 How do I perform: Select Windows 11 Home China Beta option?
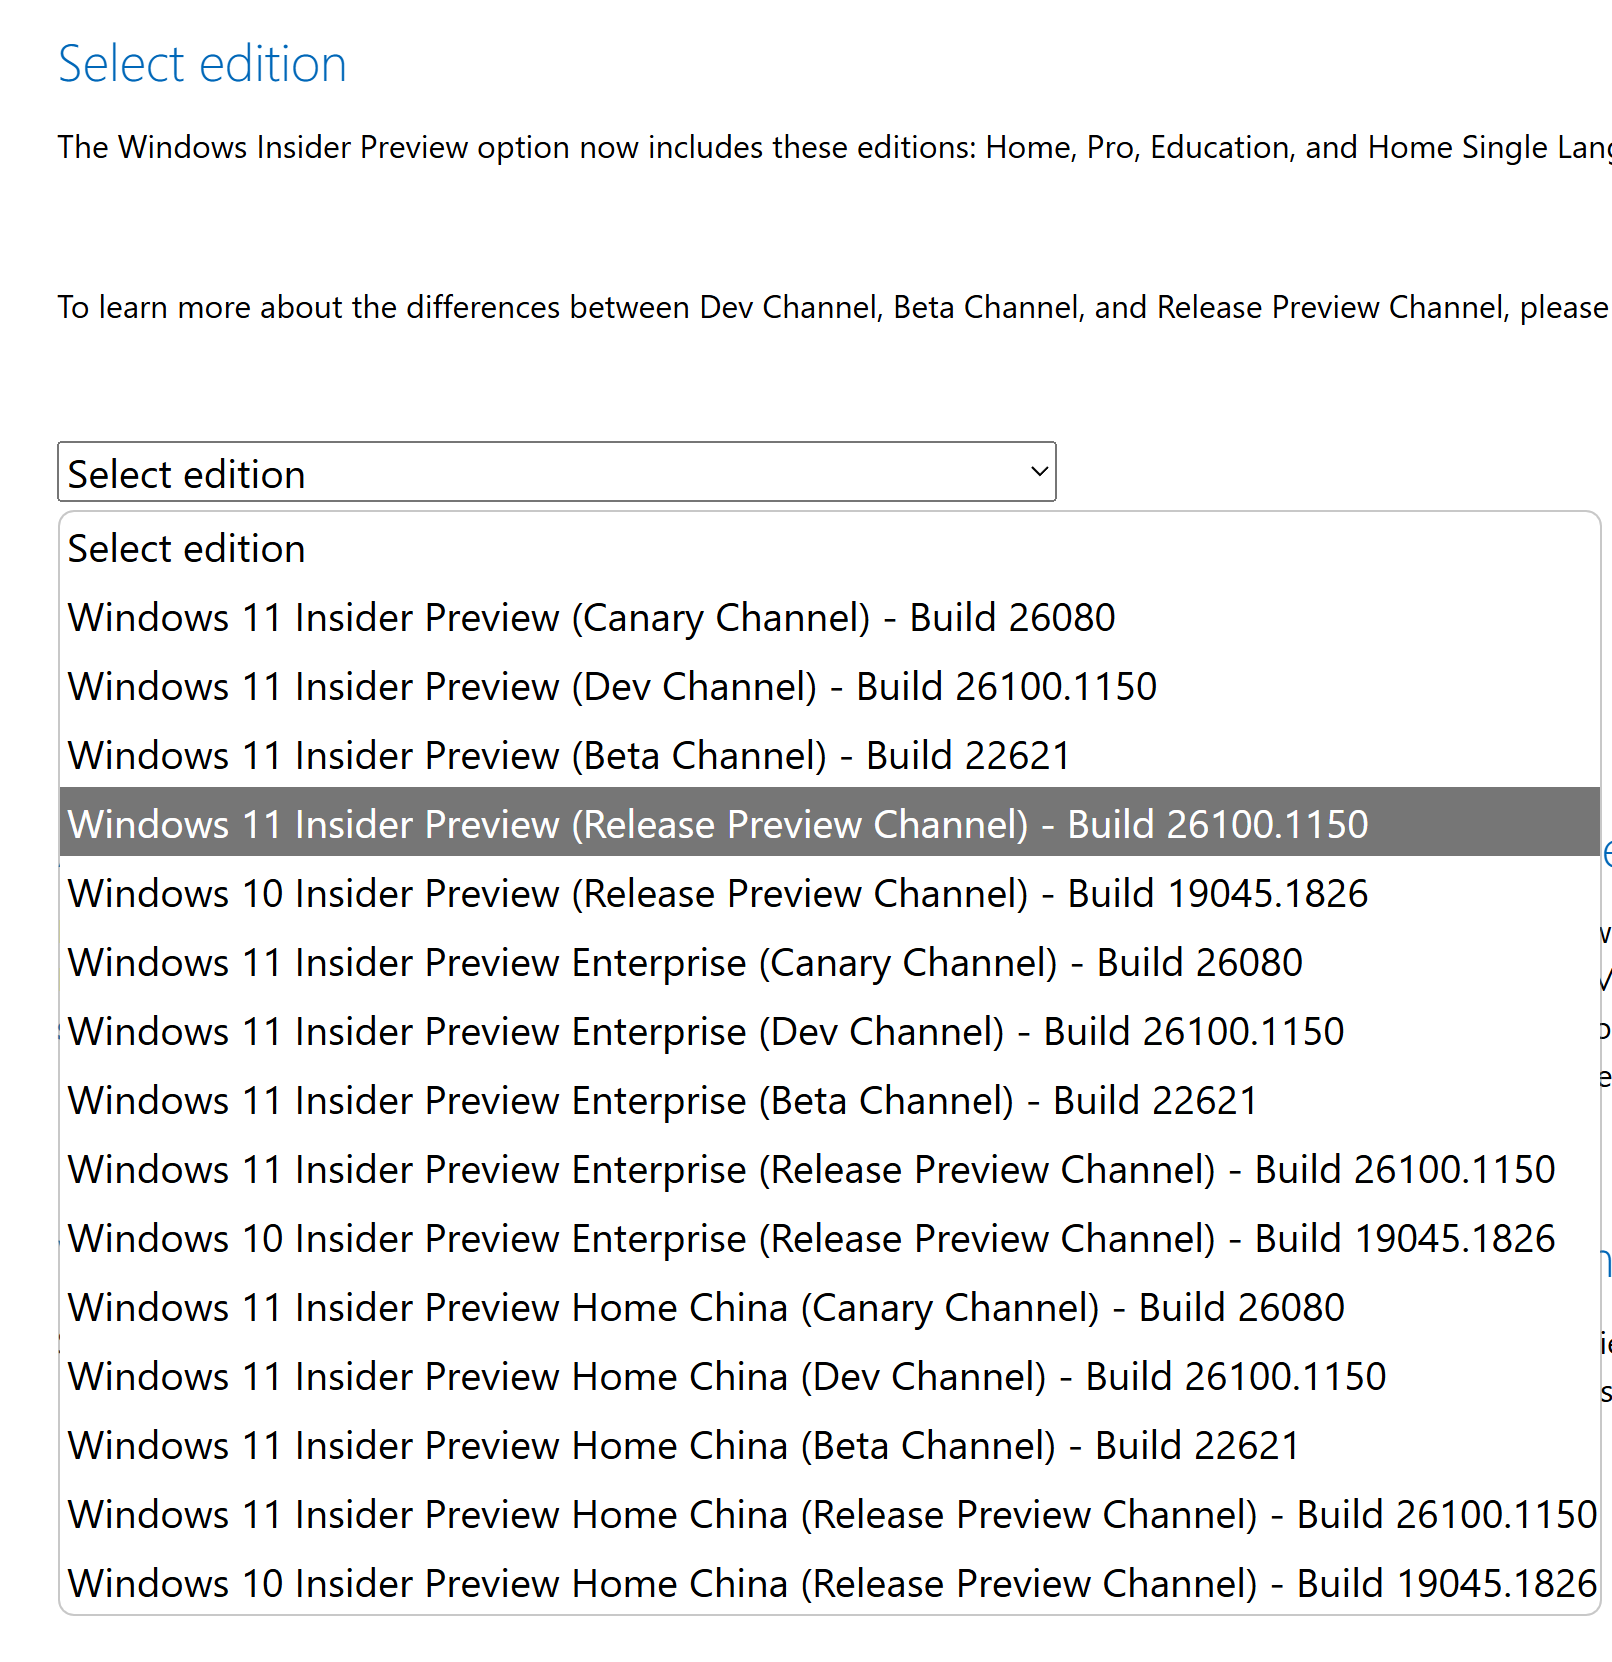[829, 1446]
